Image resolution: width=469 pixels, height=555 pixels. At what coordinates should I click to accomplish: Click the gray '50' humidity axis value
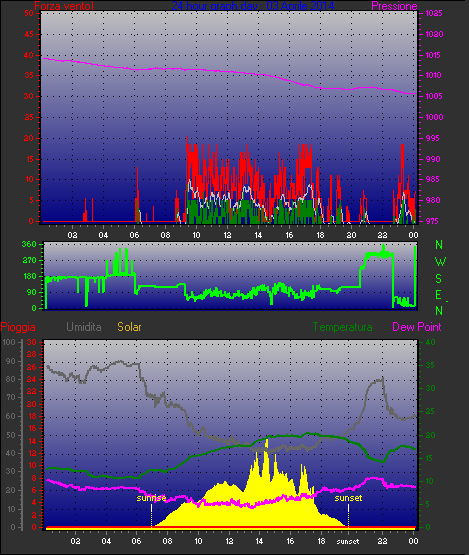tap(11, 435)
